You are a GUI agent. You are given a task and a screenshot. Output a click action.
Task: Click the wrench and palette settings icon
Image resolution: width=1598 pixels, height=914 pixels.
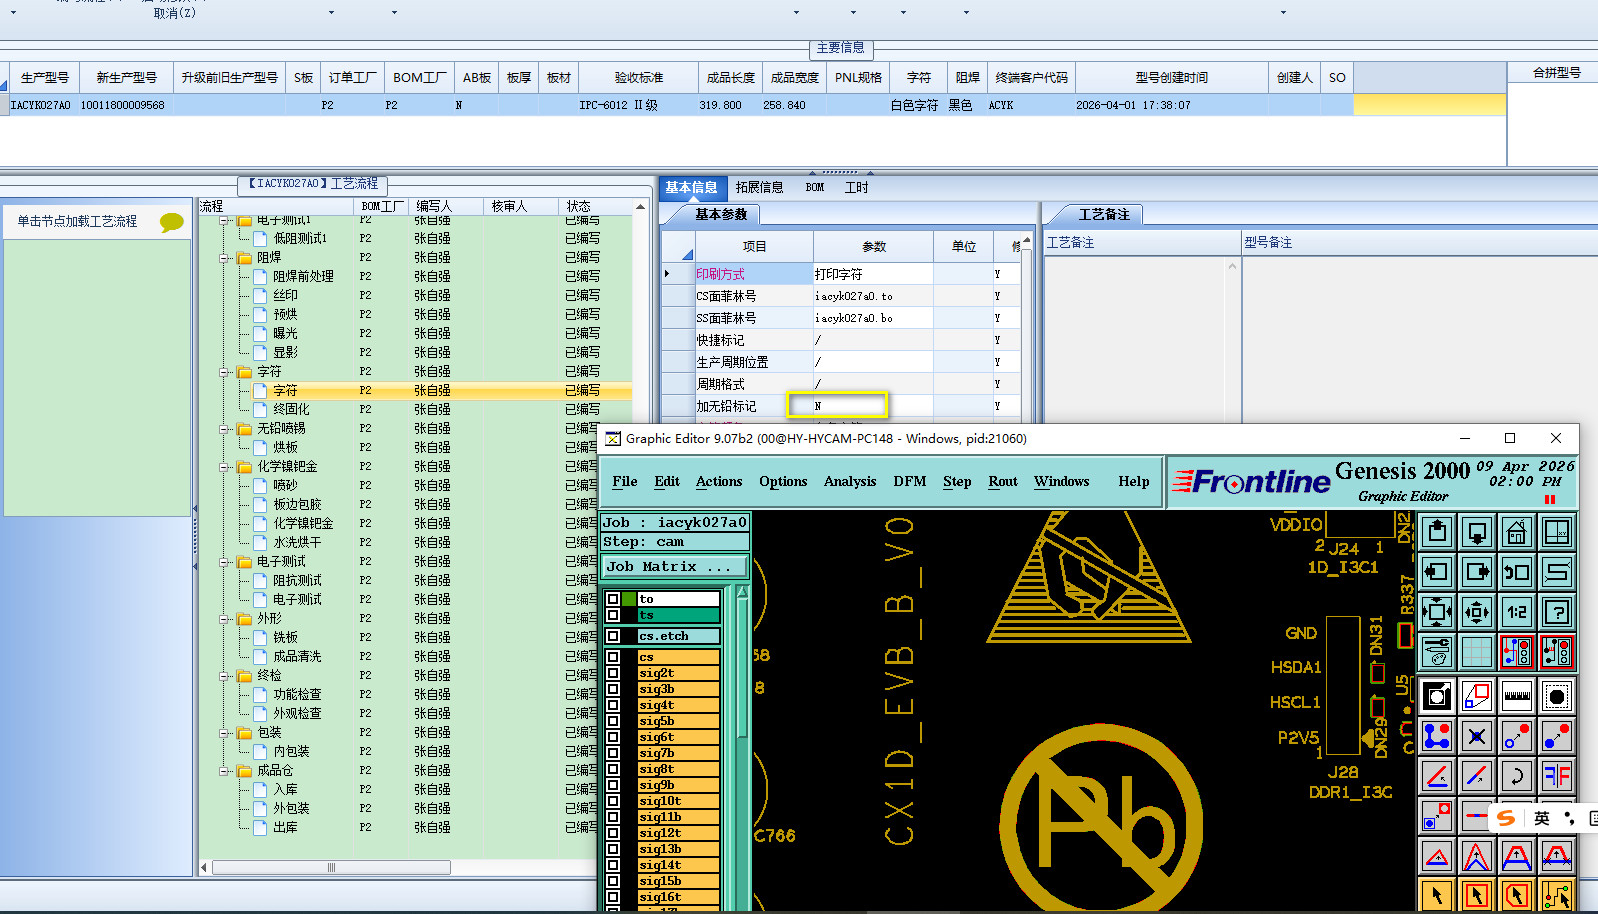click(1437, 652)
